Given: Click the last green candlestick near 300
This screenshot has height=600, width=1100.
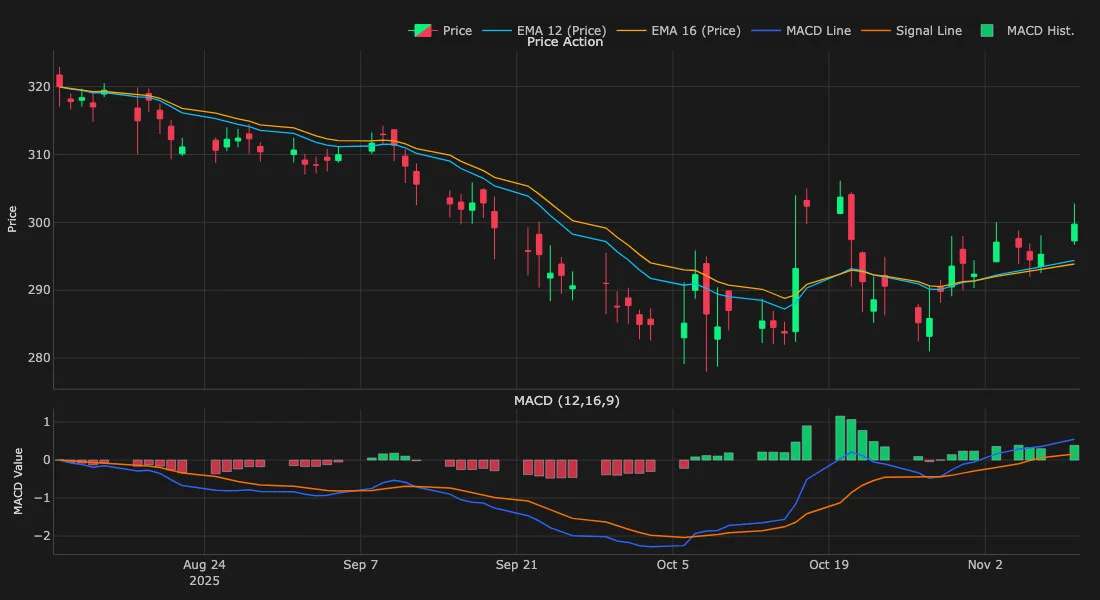Looking at the screenshot, I should [1074, 232].
